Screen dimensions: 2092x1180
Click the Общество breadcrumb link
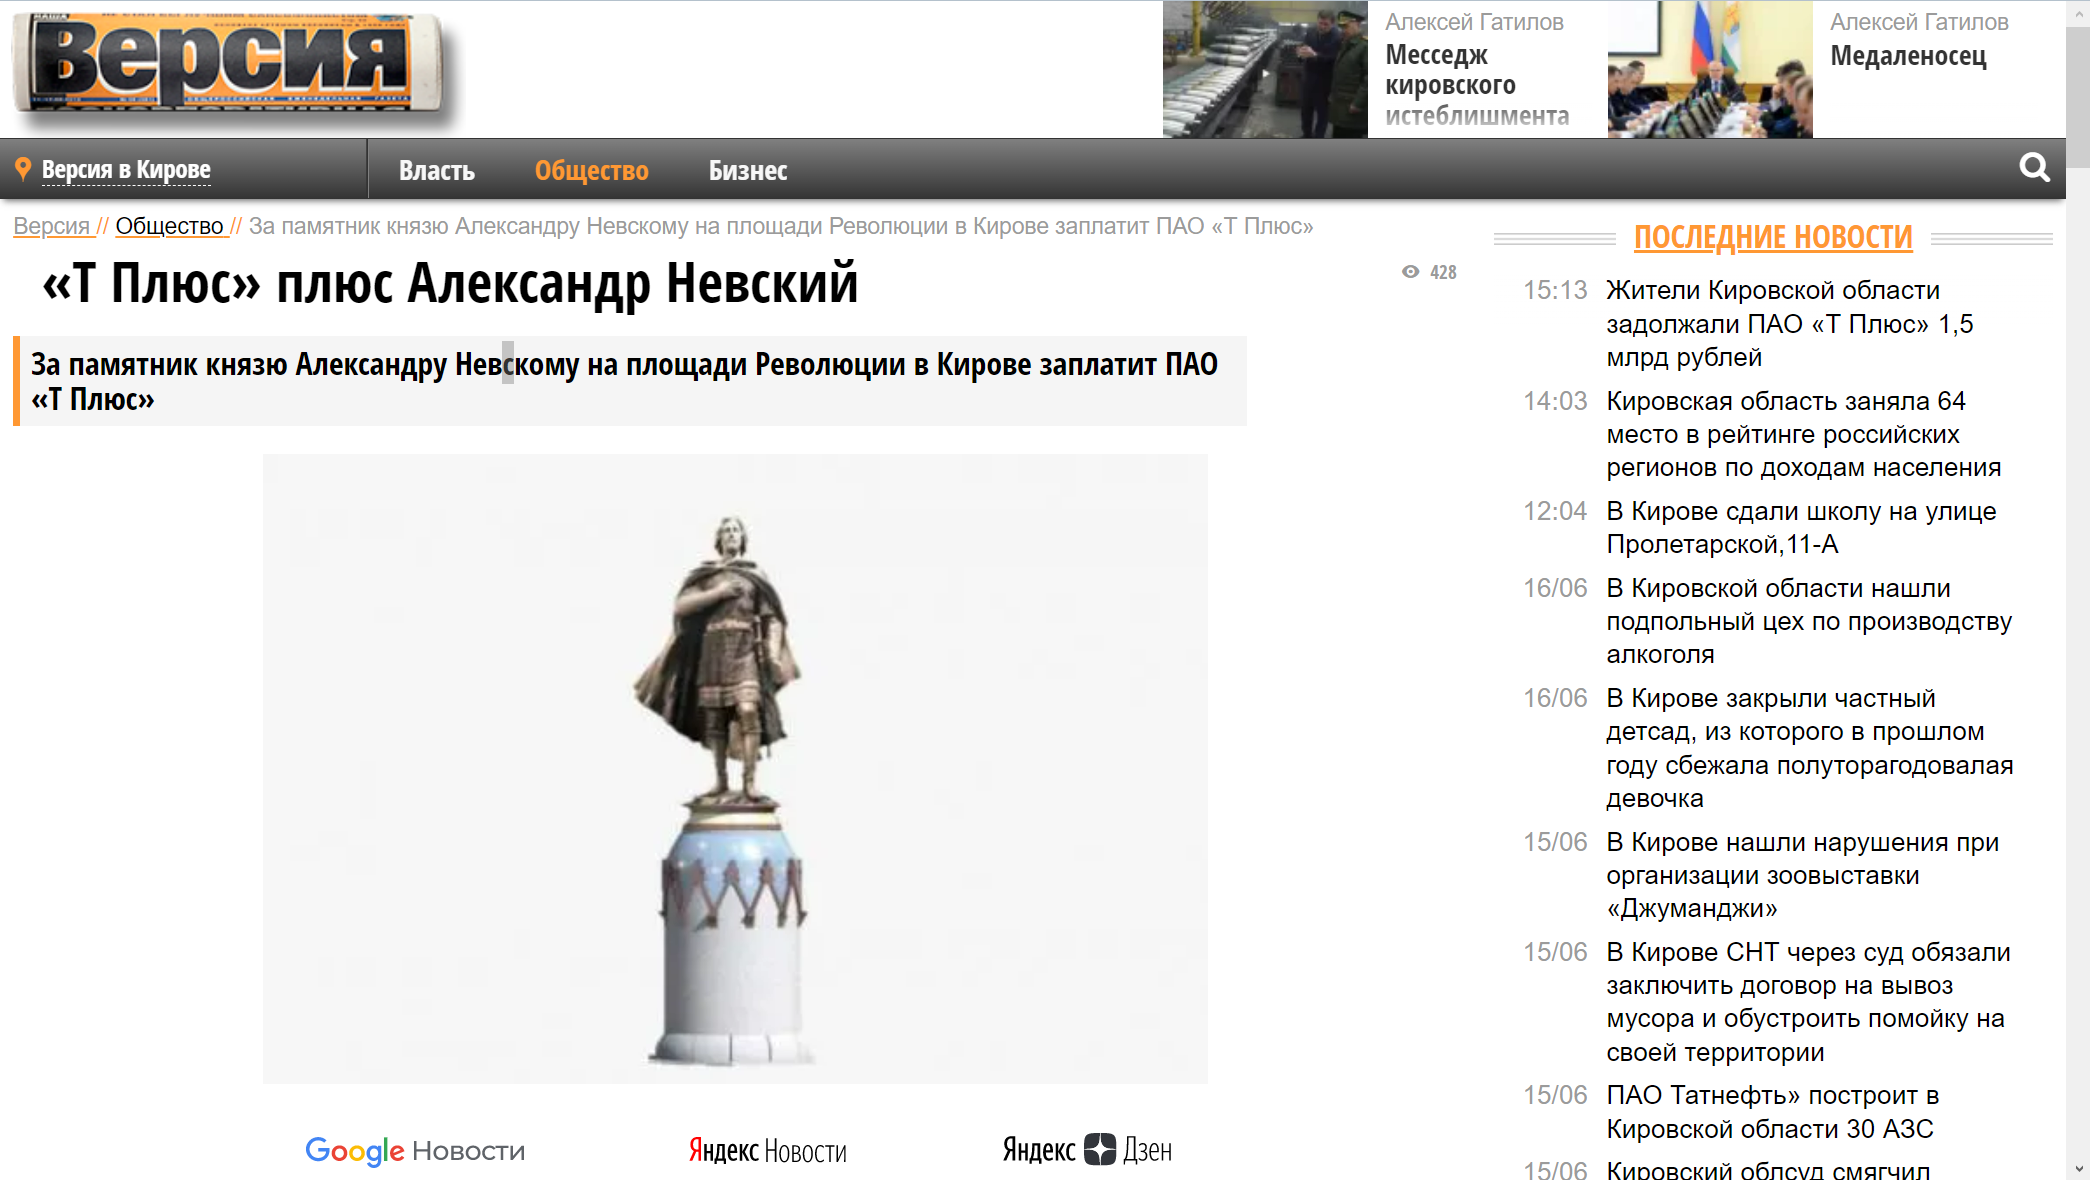tap(169, 226)
